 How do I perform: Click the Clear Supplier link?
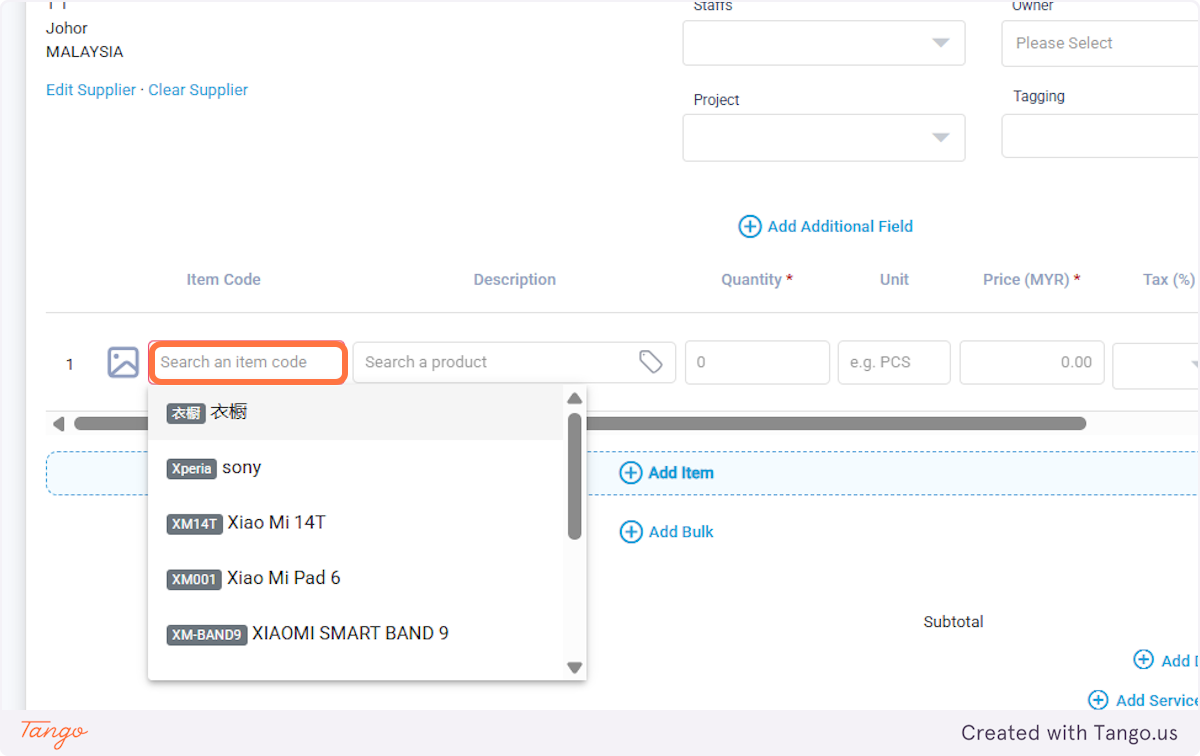(198, 90)
